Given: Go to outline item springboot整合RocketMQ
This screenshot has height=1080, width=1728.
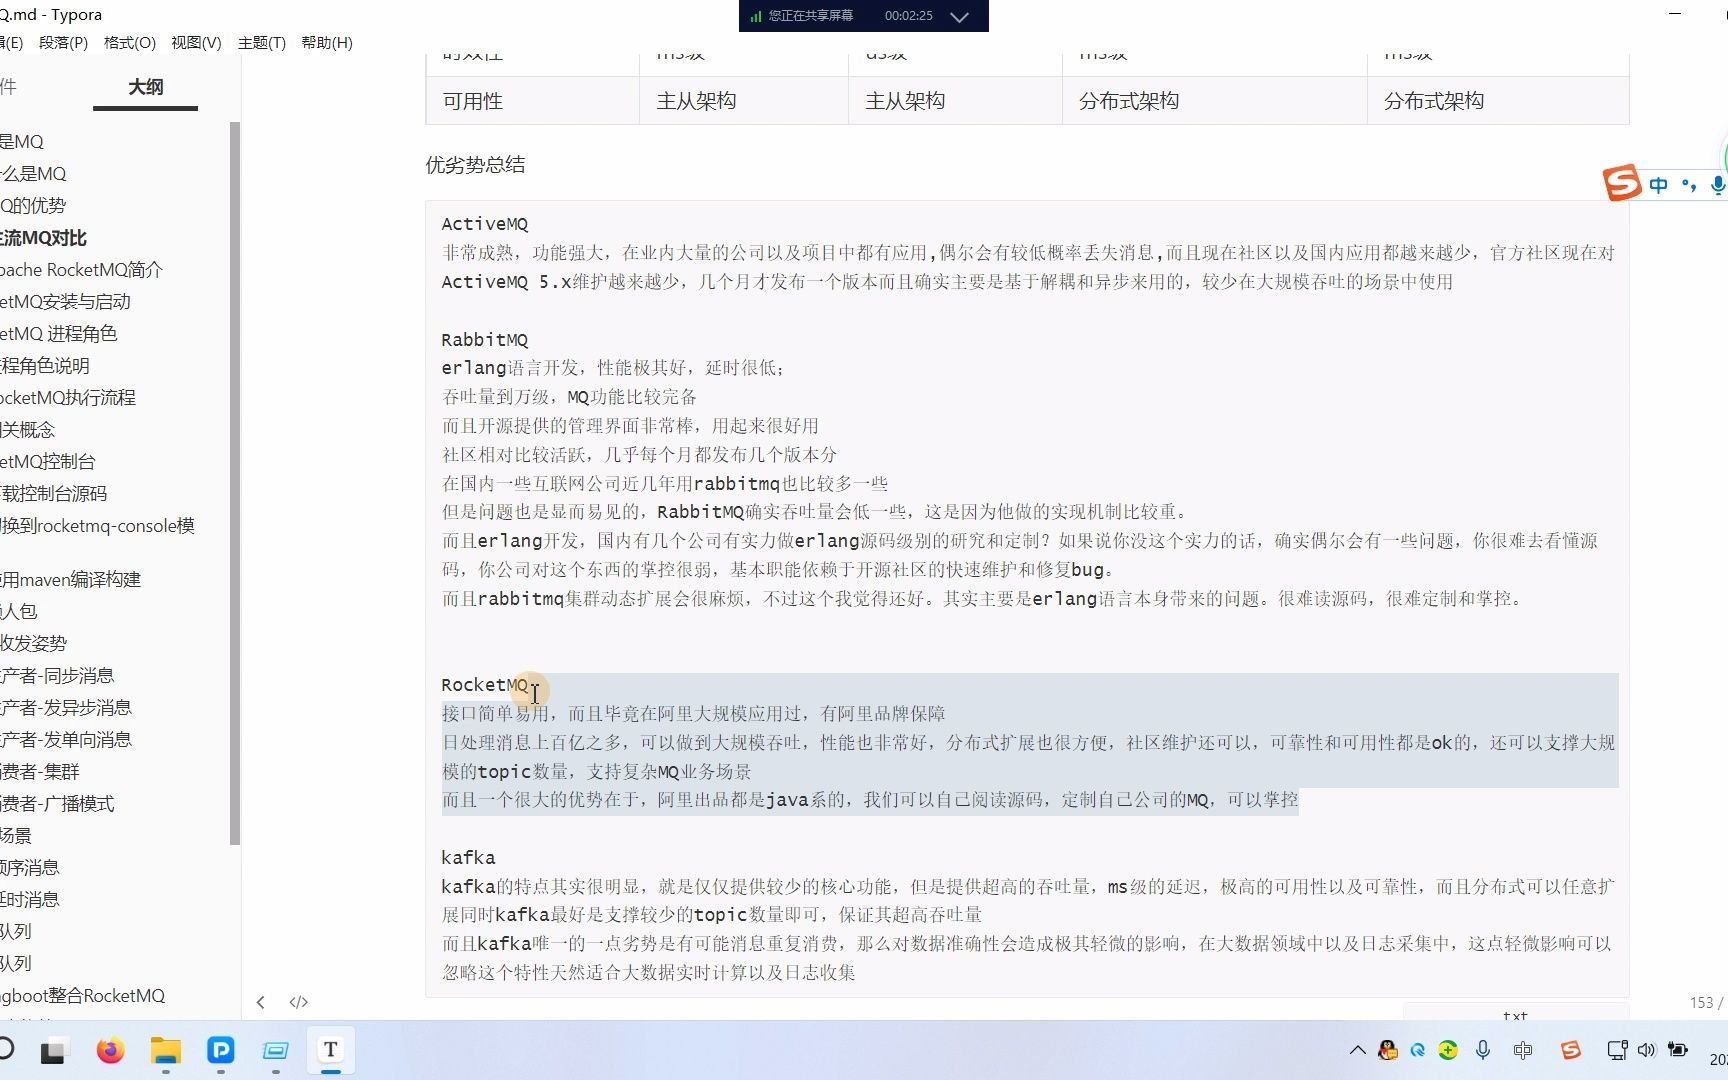Looking at the screenshot, I should (x=83, y=995).
